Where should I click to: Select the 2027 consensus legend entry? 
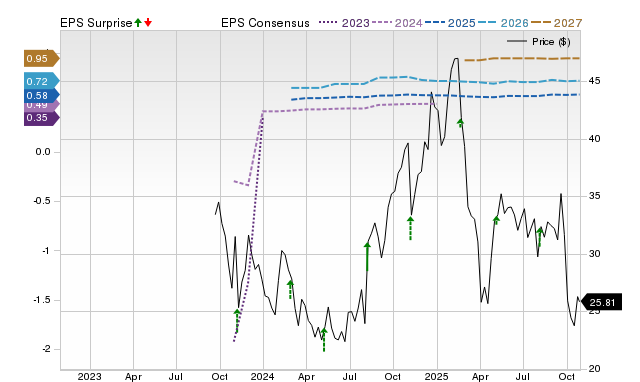(556, 23)
